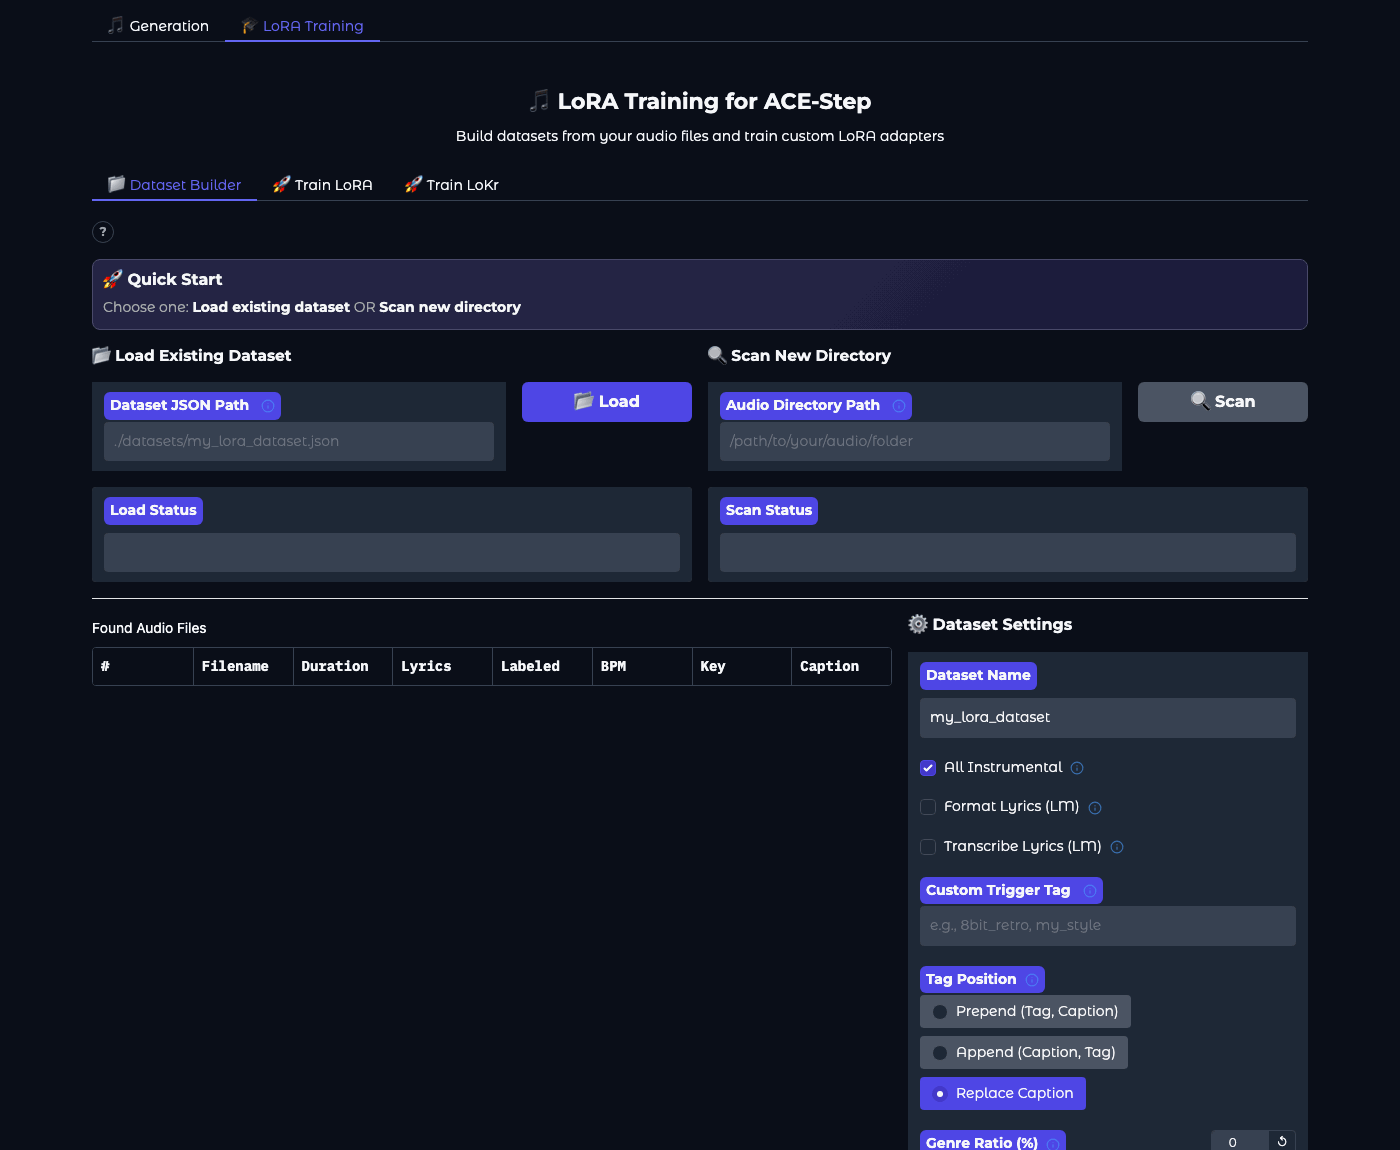Click the Filename column header

pyautogui.click(x=243, y=667)
